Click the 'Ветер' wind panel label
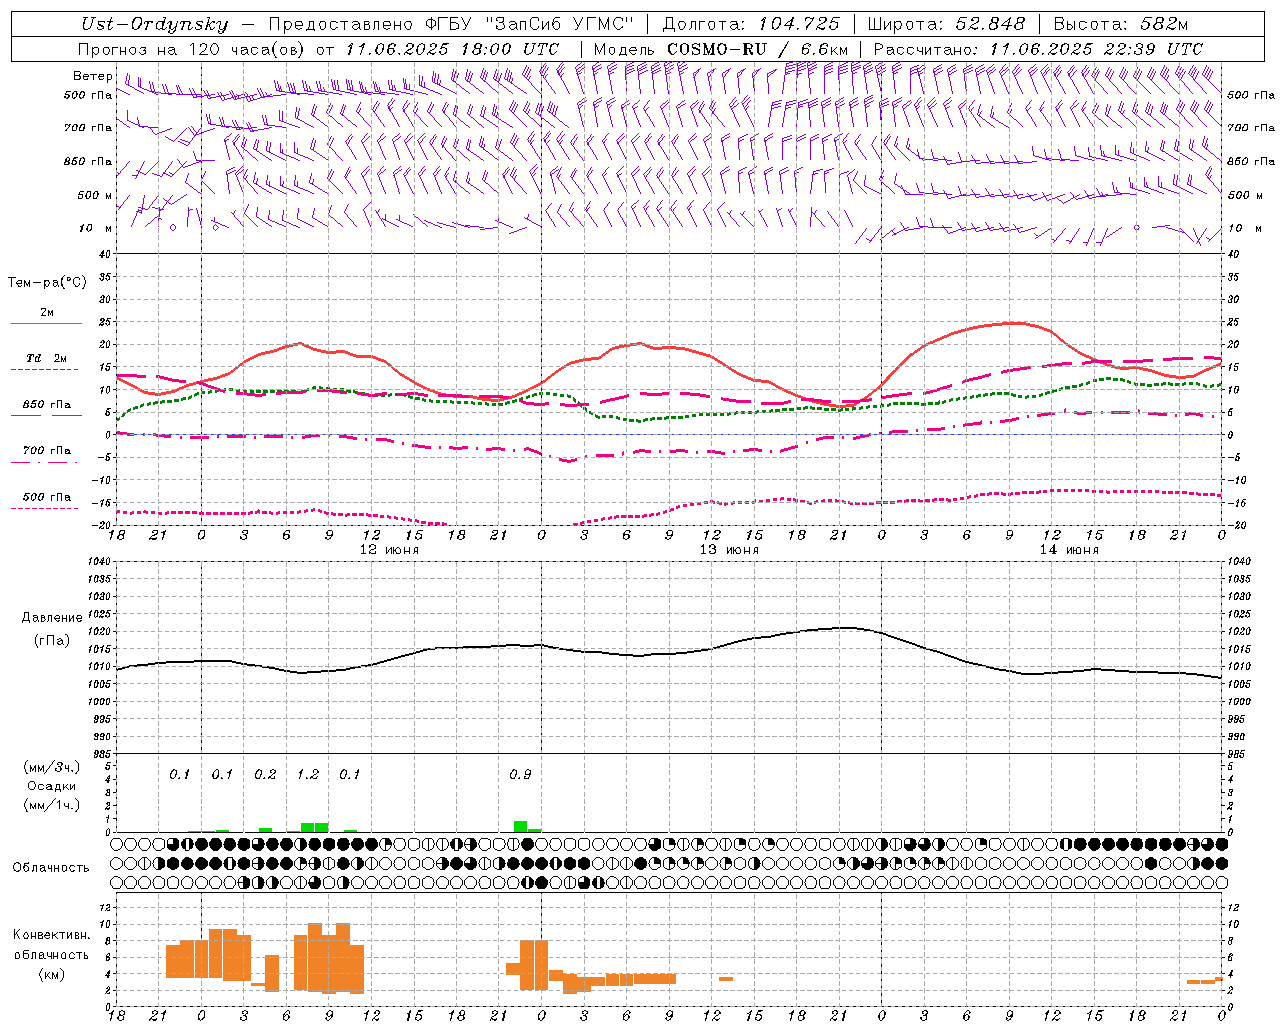 pyautogui.click(x=92, y=76)
